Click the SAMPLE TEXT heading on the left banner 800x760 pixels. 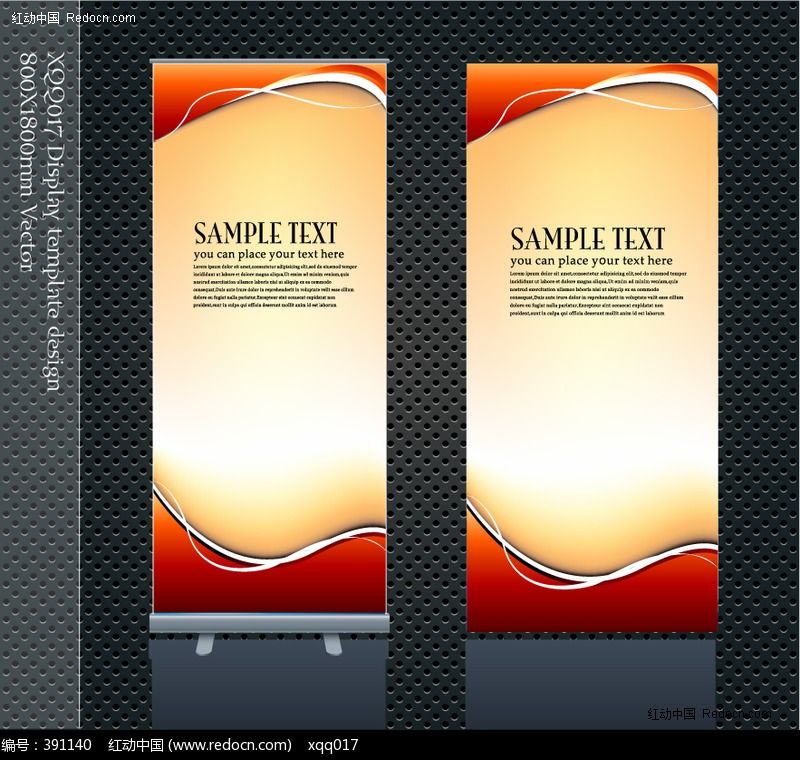(265, 233)
